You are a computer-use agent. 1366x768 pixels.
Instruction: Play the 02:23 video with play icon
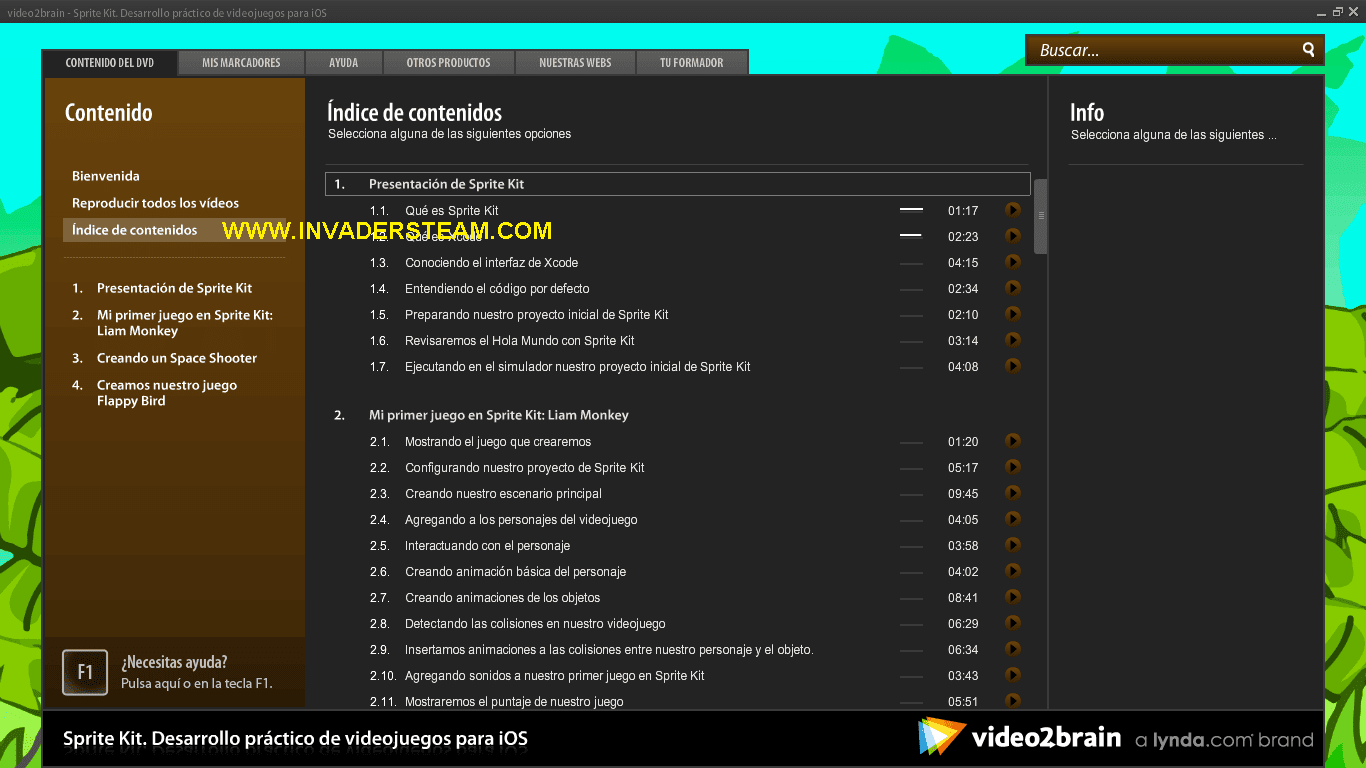pyautogui.click(x=1013, y=236)
